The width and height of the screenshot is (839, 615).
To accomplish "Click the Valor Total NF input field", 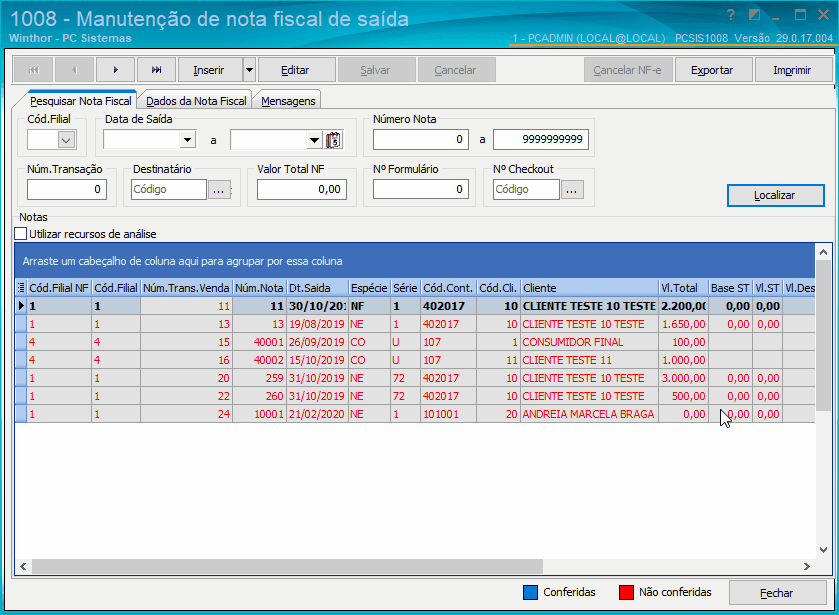I will click(x=302, y=189).
